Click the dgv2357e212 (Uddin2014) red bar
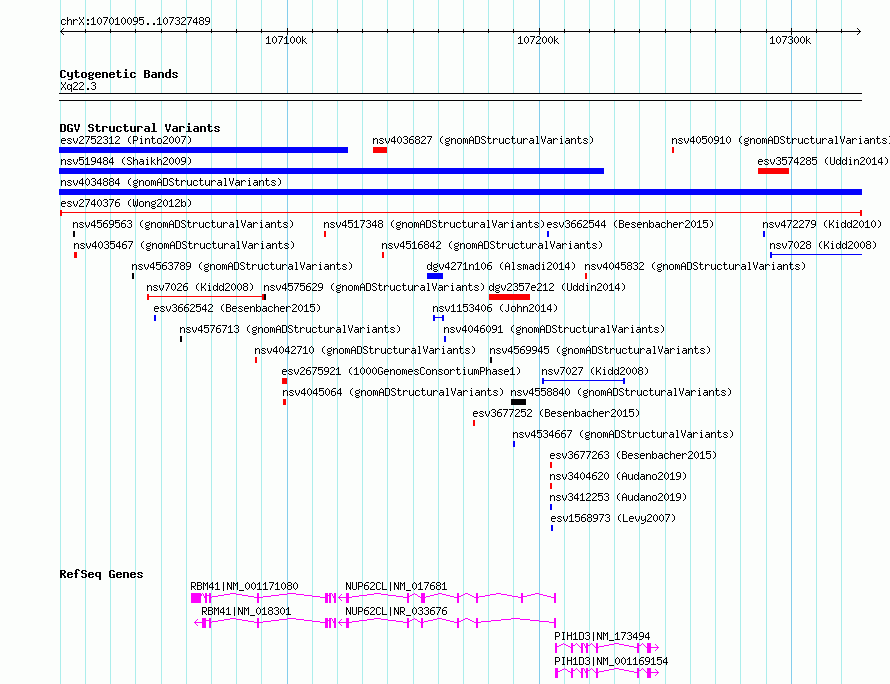 pos(509,297)
